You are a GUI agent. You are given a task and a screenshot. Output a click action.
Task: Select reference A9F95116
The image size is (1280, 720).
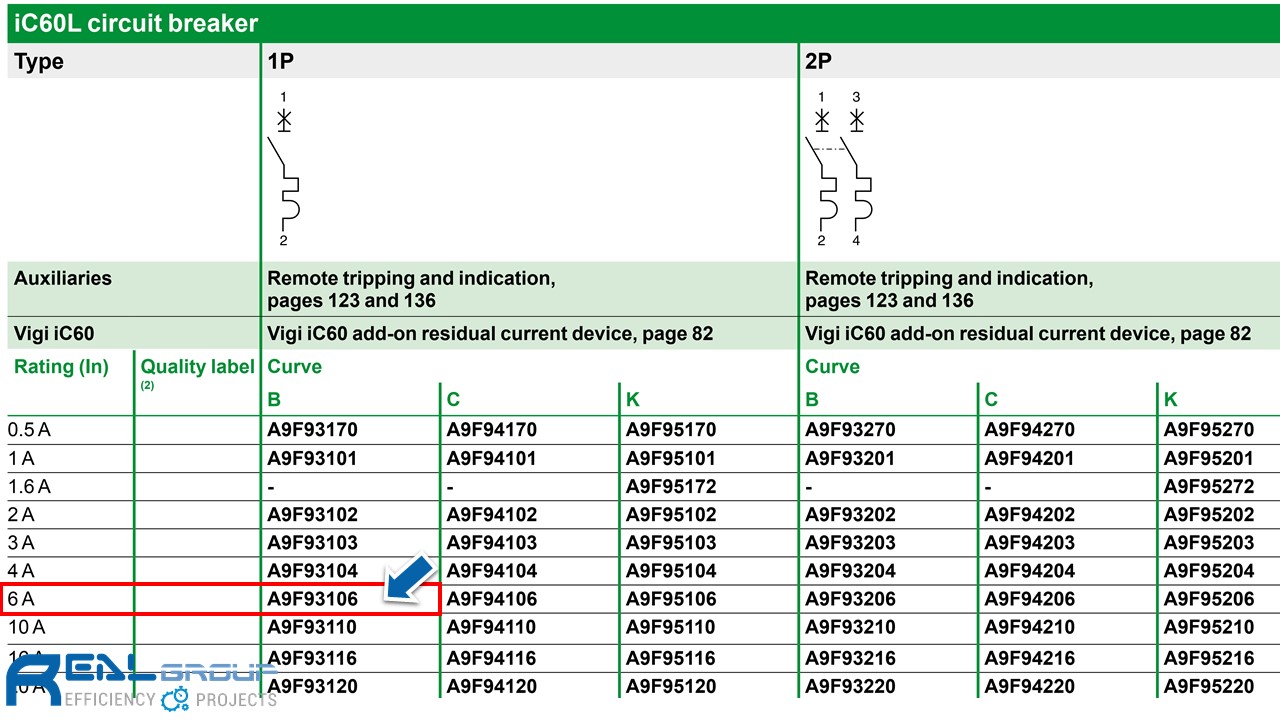671,658
